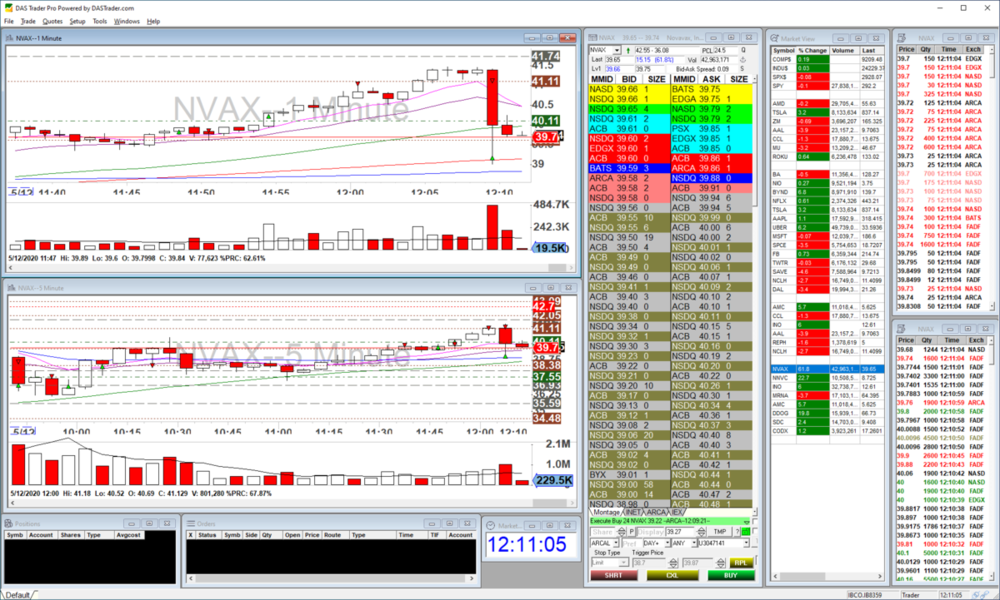Image resolution: width=1000 pixels, height=600 pixels.
Task: Click the upper NVAX time and sales window icon
Action: pyautogui.click(x=902, y=38)
